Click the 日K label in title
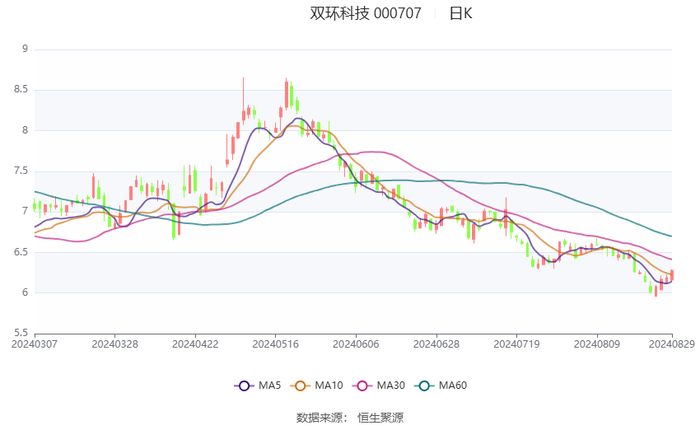This screenshot has height=426, width=700. (x=460, y=13)
